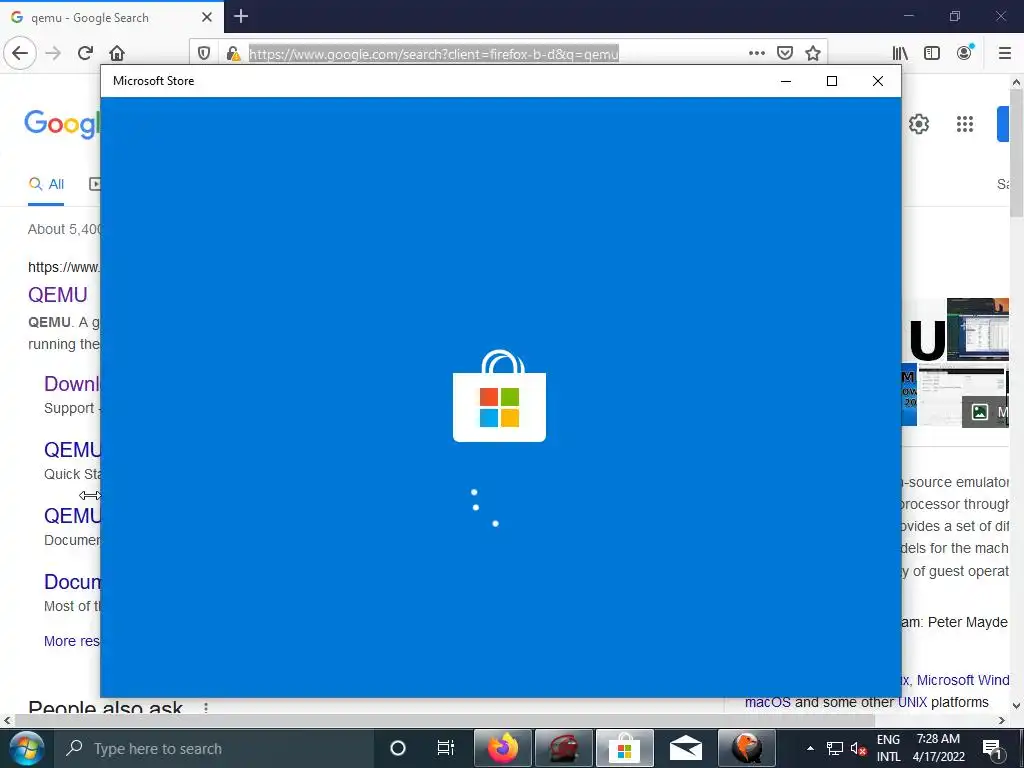
Task: Open a new Firefox tab
Action: [x=241, y=16]
